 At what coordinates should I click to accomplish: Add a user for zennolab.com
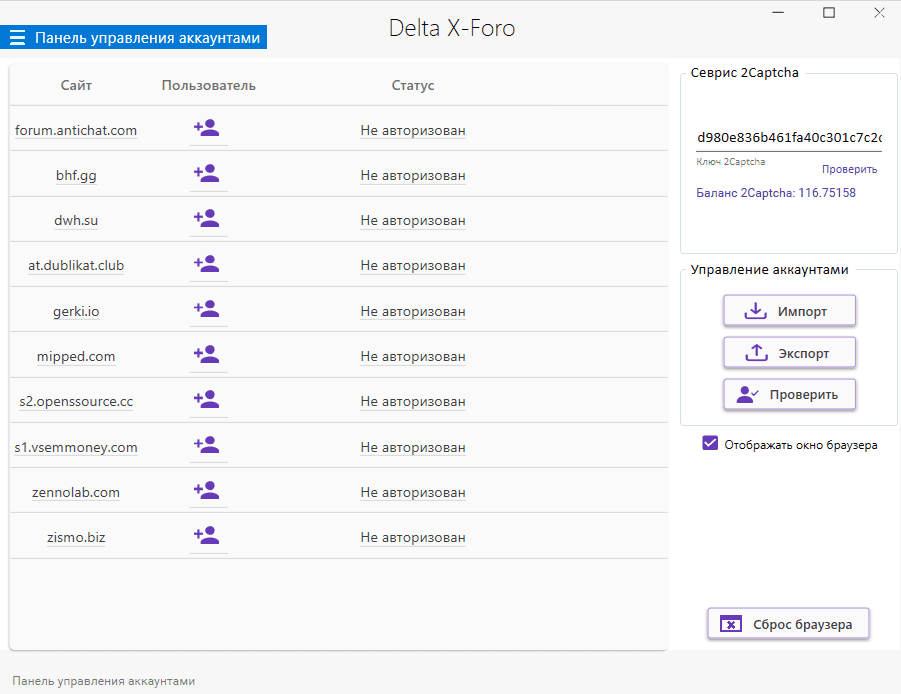click(x=207, y=491)
